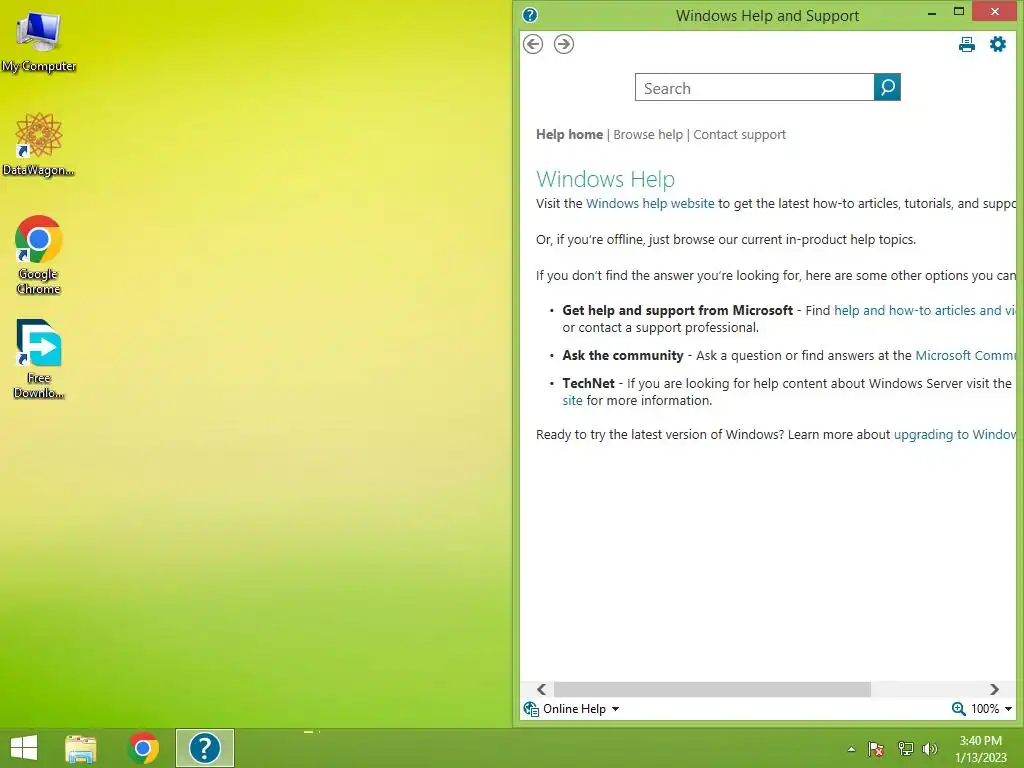
Task: Click the 'Windows Help' heading
Action: click(605, 179)
